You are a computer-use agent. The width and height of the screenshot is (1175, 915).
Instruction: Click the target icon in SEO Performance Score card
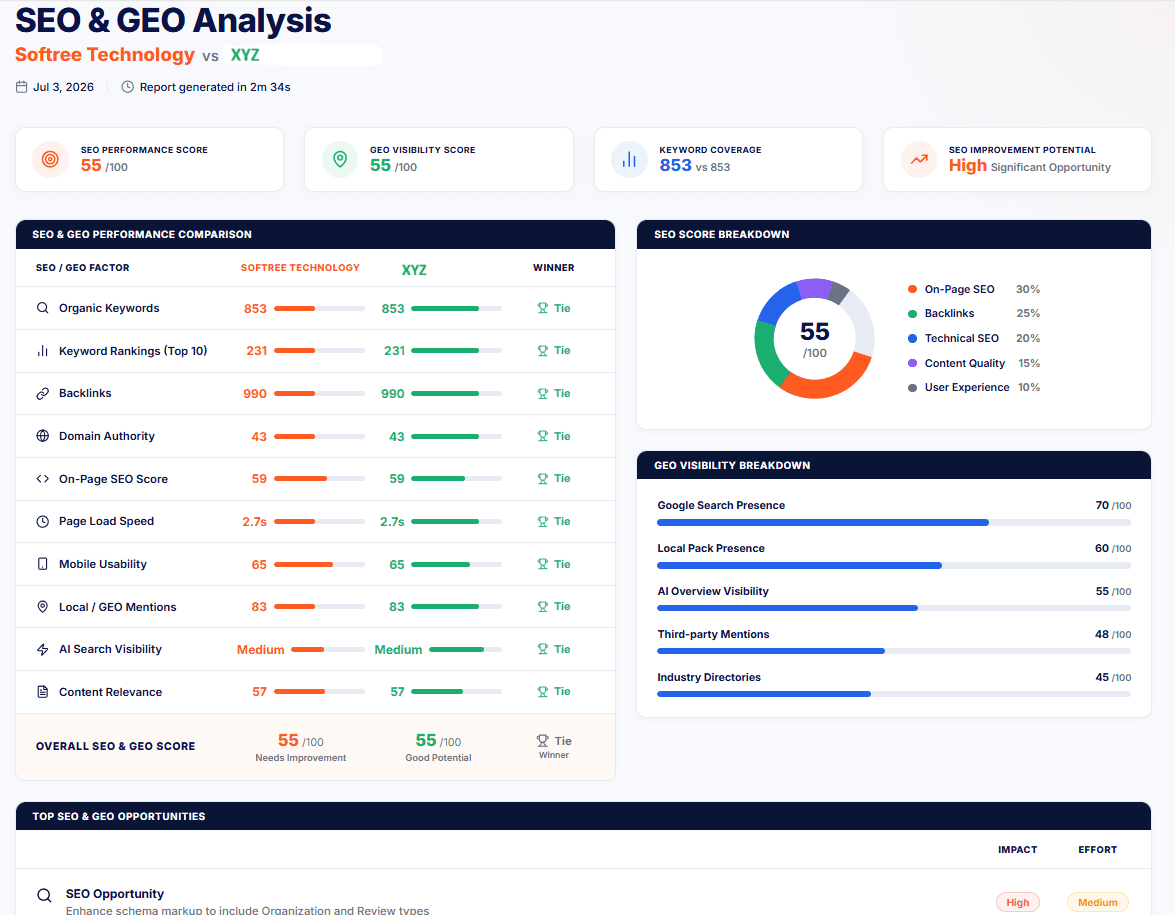(50, 159)
